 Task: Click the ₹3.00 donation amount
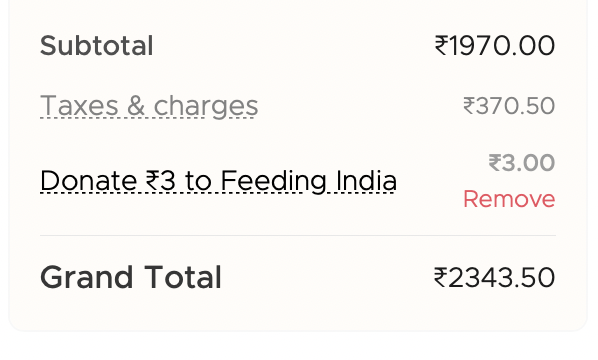522,163
